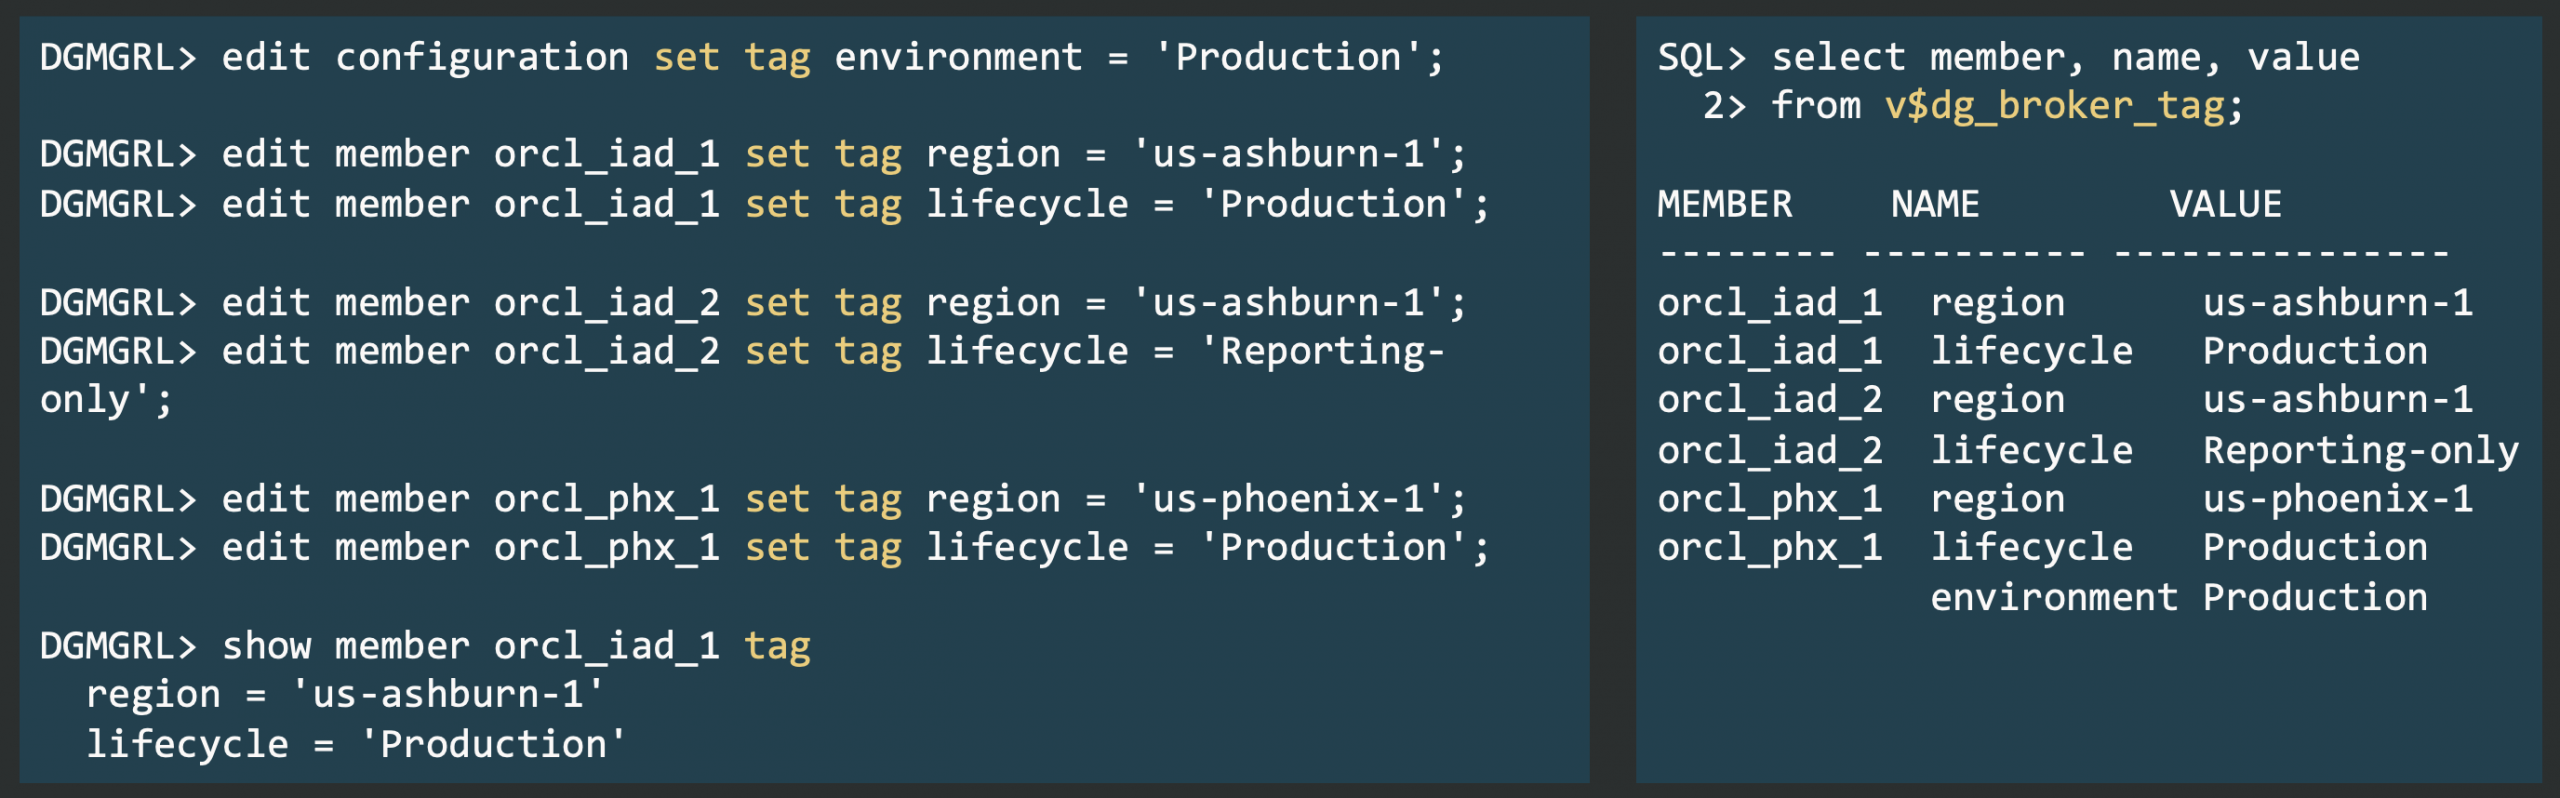Viewport: 2560px width, 798px height.
Task: Click the VALUE column header
Action: tap(2225, 205)
